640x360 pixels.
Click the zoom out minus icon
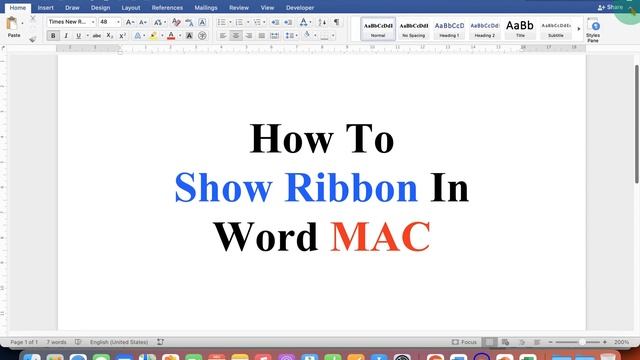[x=550, y=342]
